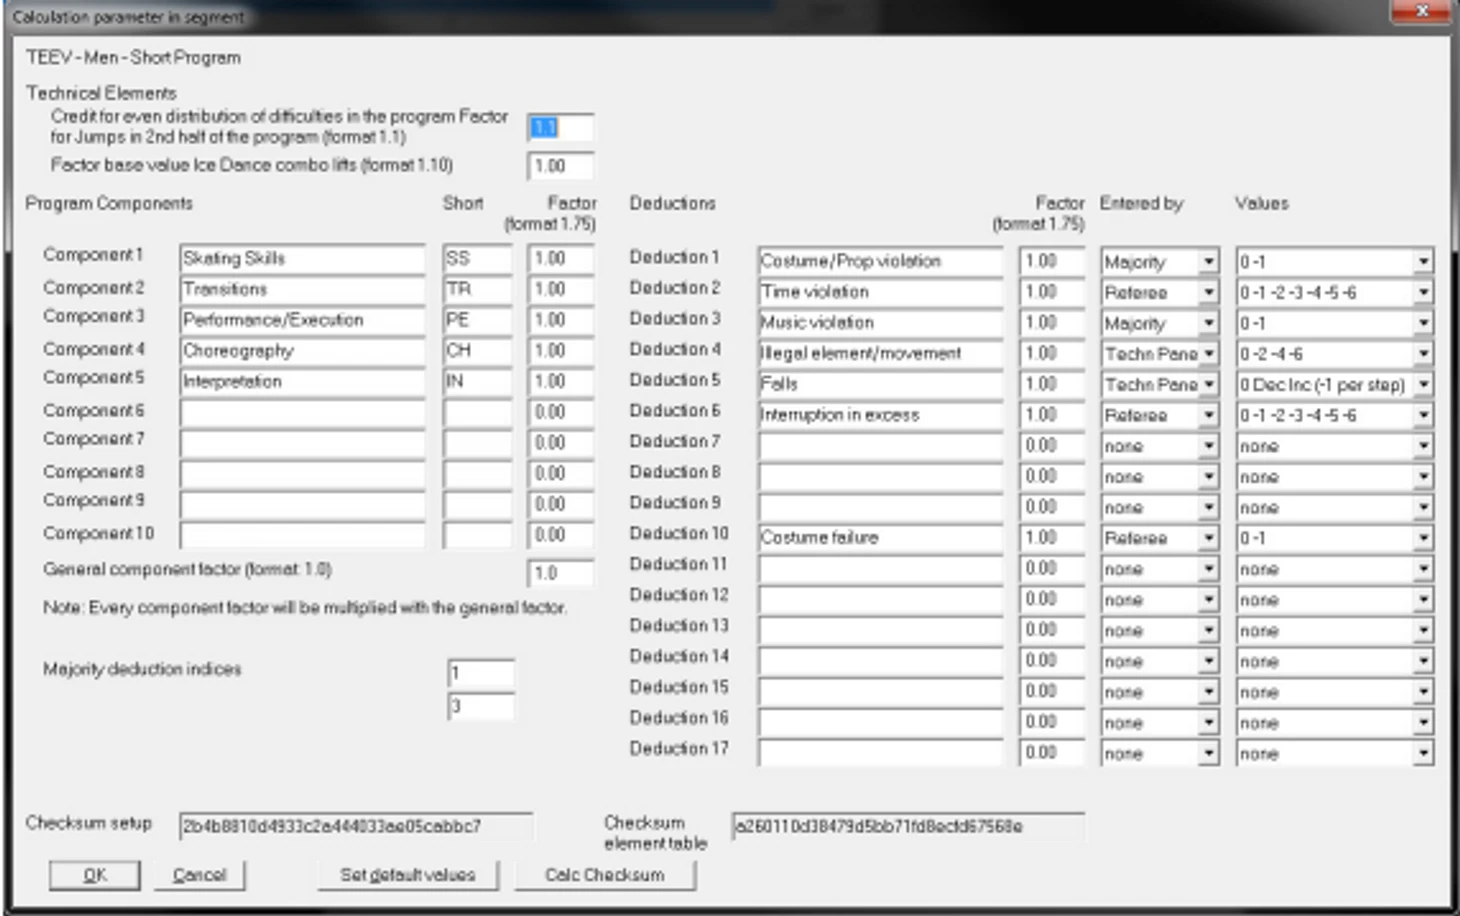Select Deduction 8 factor field
This screenshot has width=1460, height=916.
tap(1052, 477)
